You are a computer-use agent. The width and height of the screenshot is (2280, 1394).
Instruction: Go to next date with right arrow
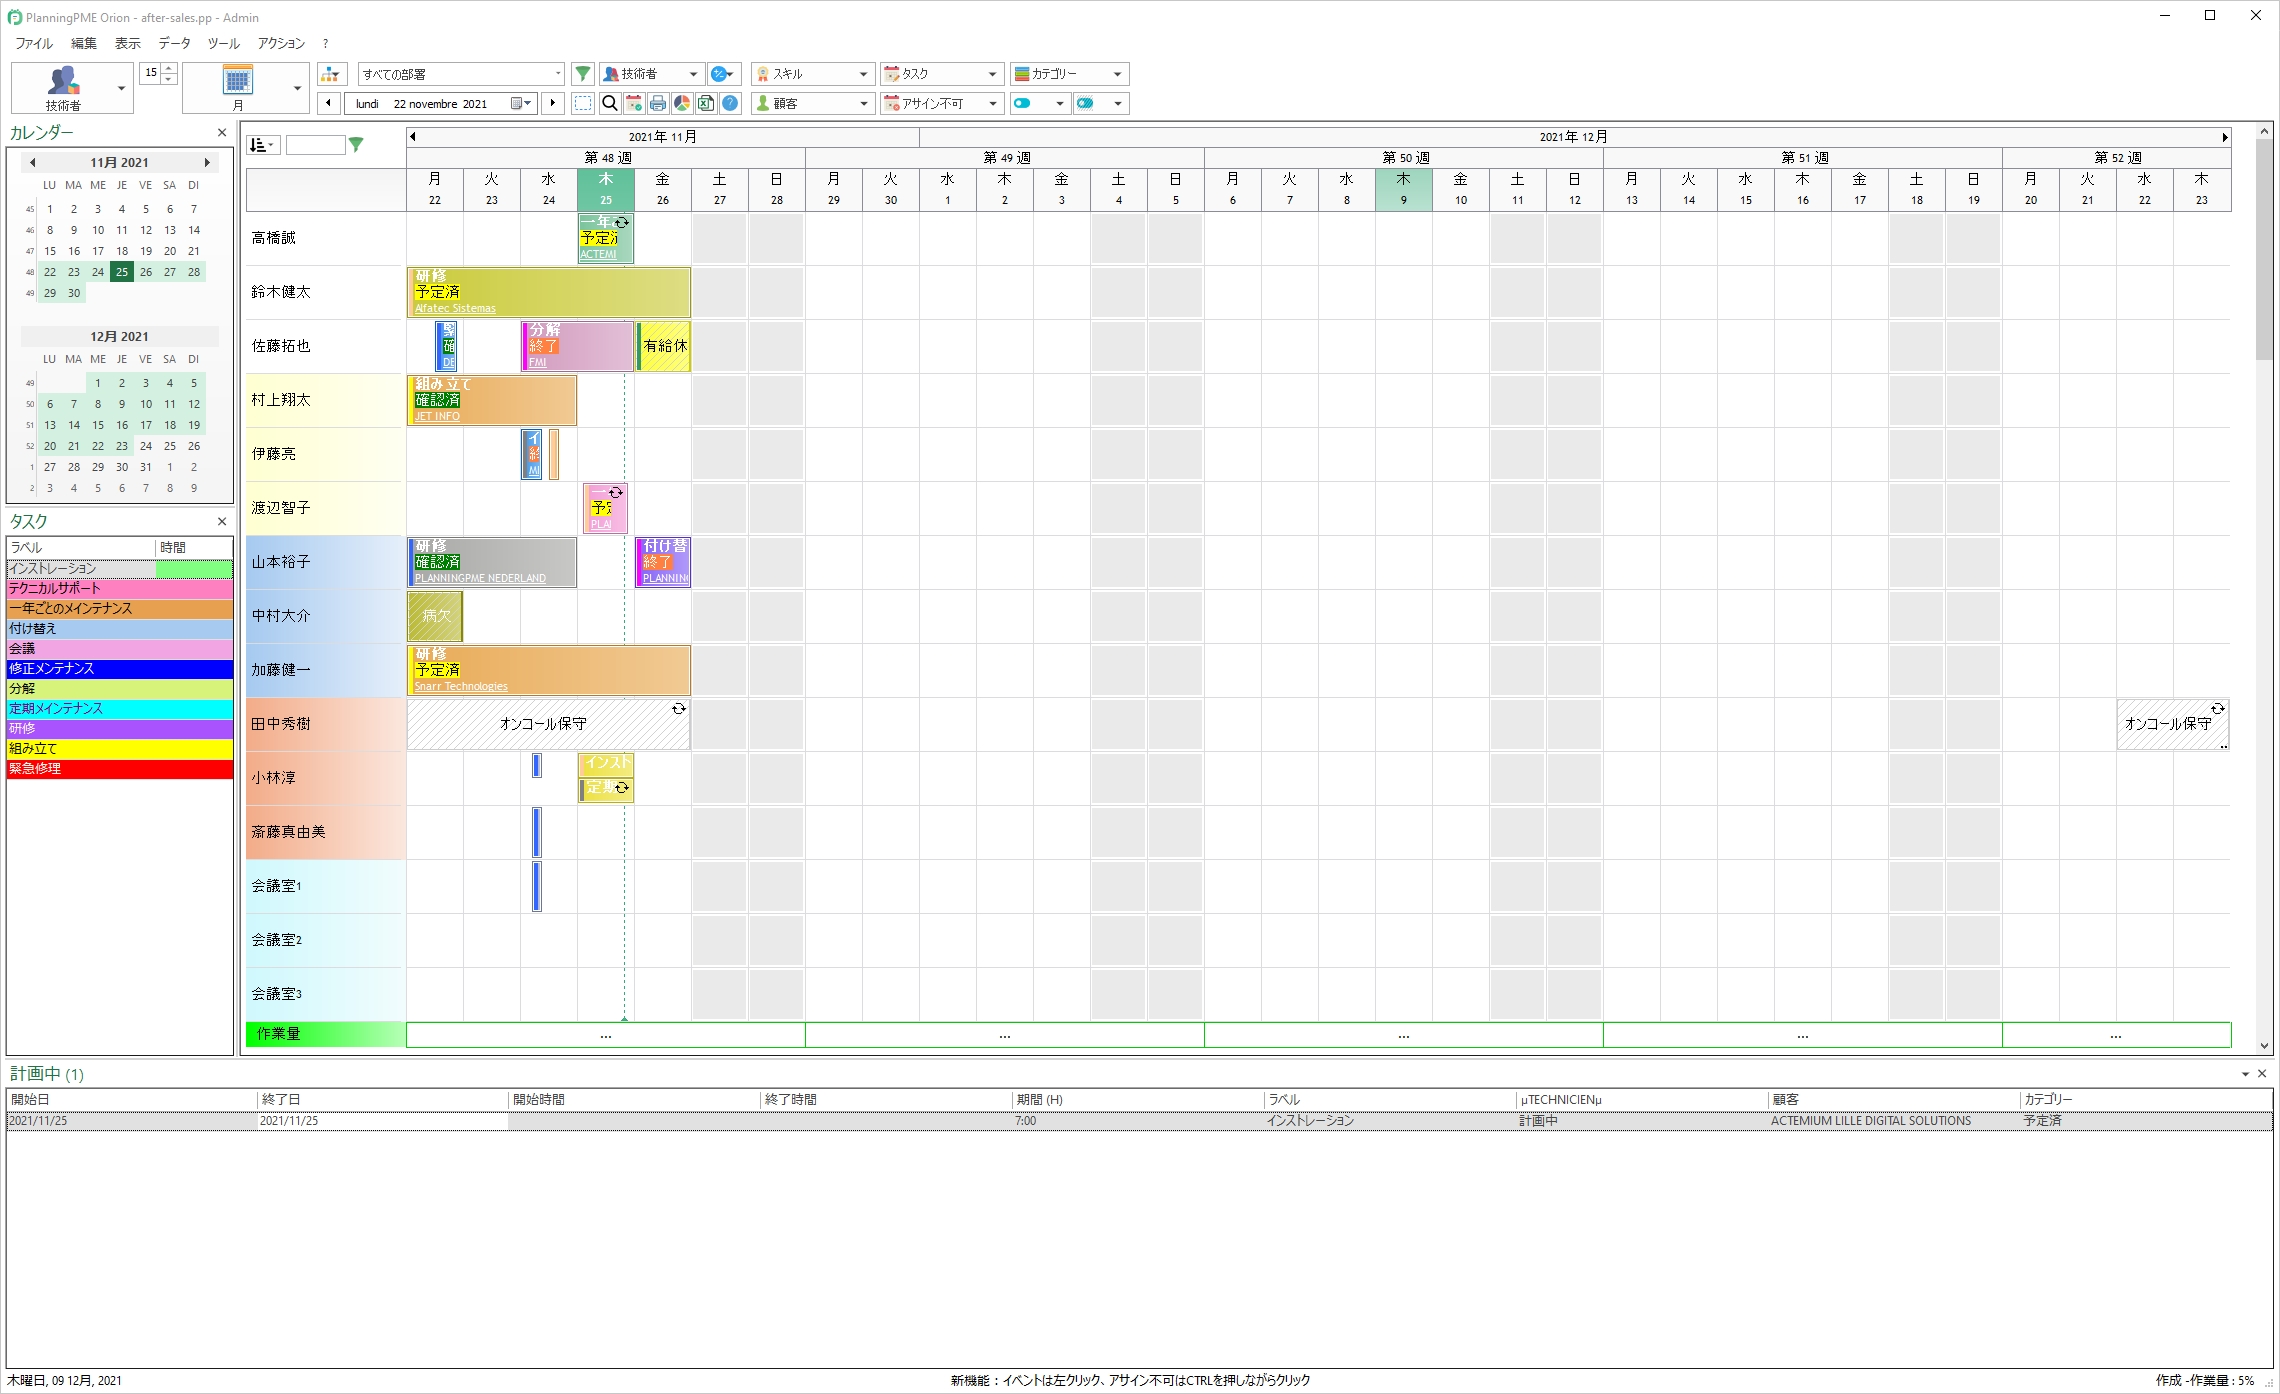(x=552, y=103)
